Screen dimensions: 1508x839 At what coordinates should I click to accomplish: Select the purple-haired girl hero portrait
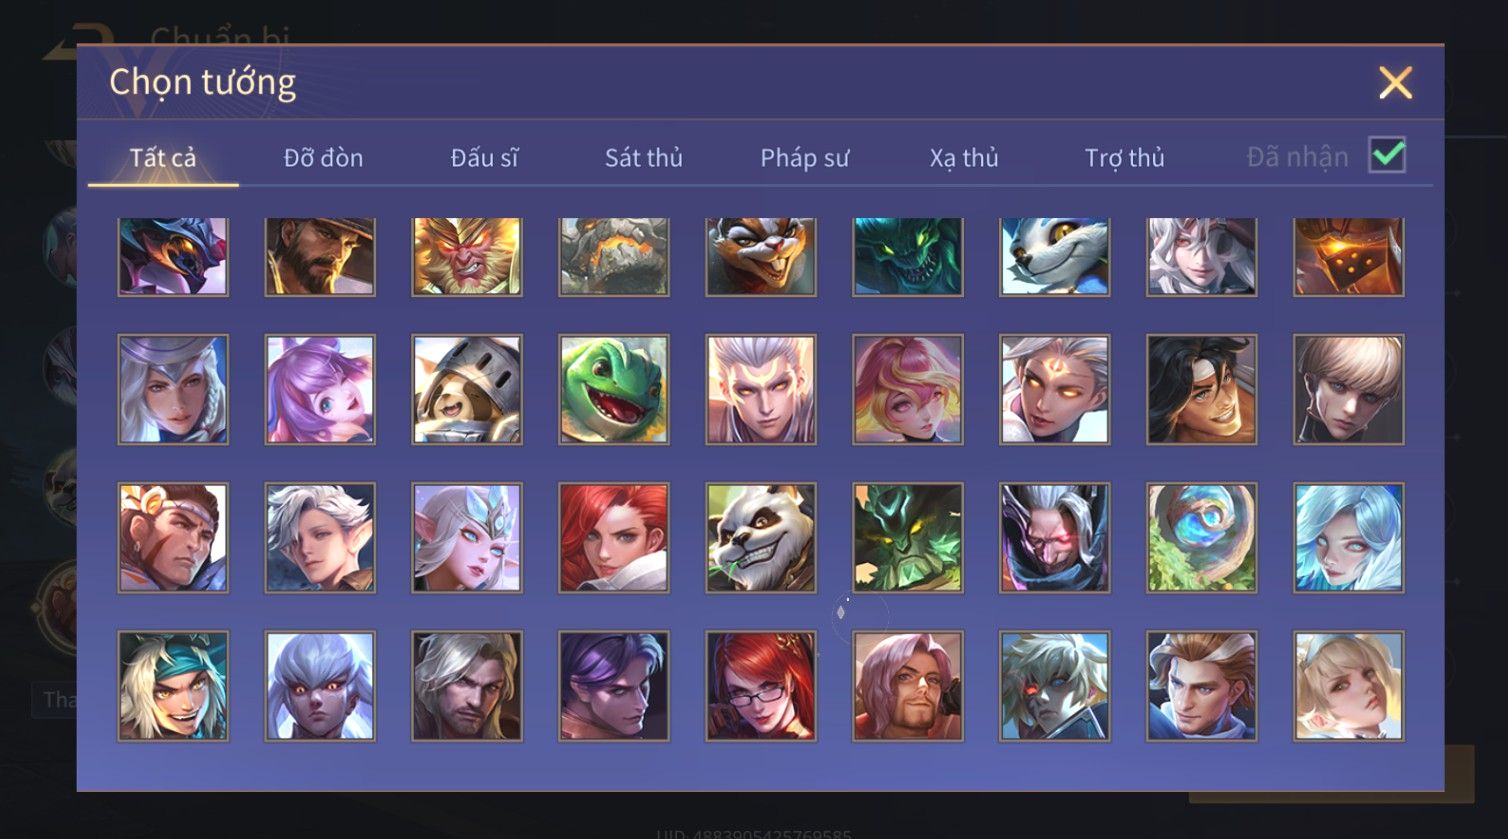click(x=320, y=389)
